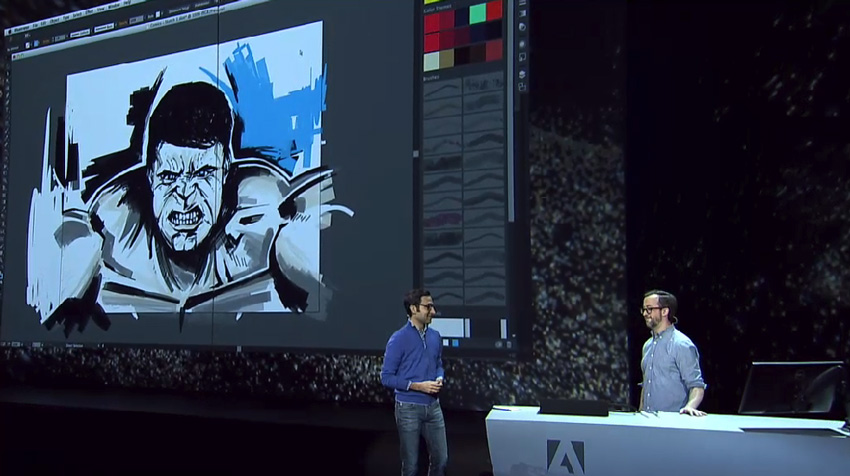Open the File menu

coord(35,25)
